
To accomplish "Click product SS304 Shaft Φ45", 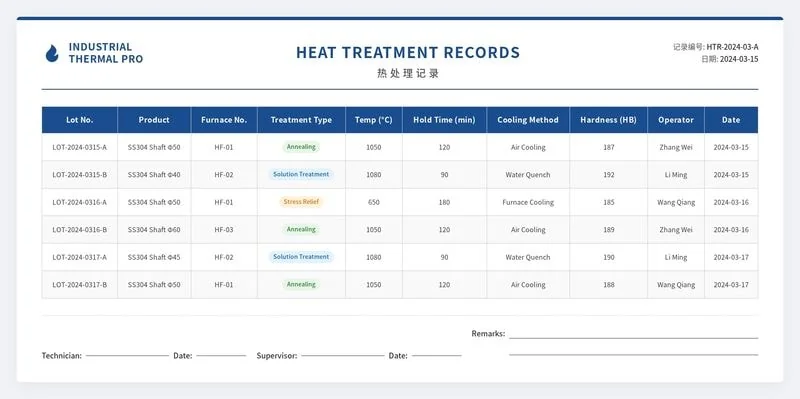I will (154, 257).
